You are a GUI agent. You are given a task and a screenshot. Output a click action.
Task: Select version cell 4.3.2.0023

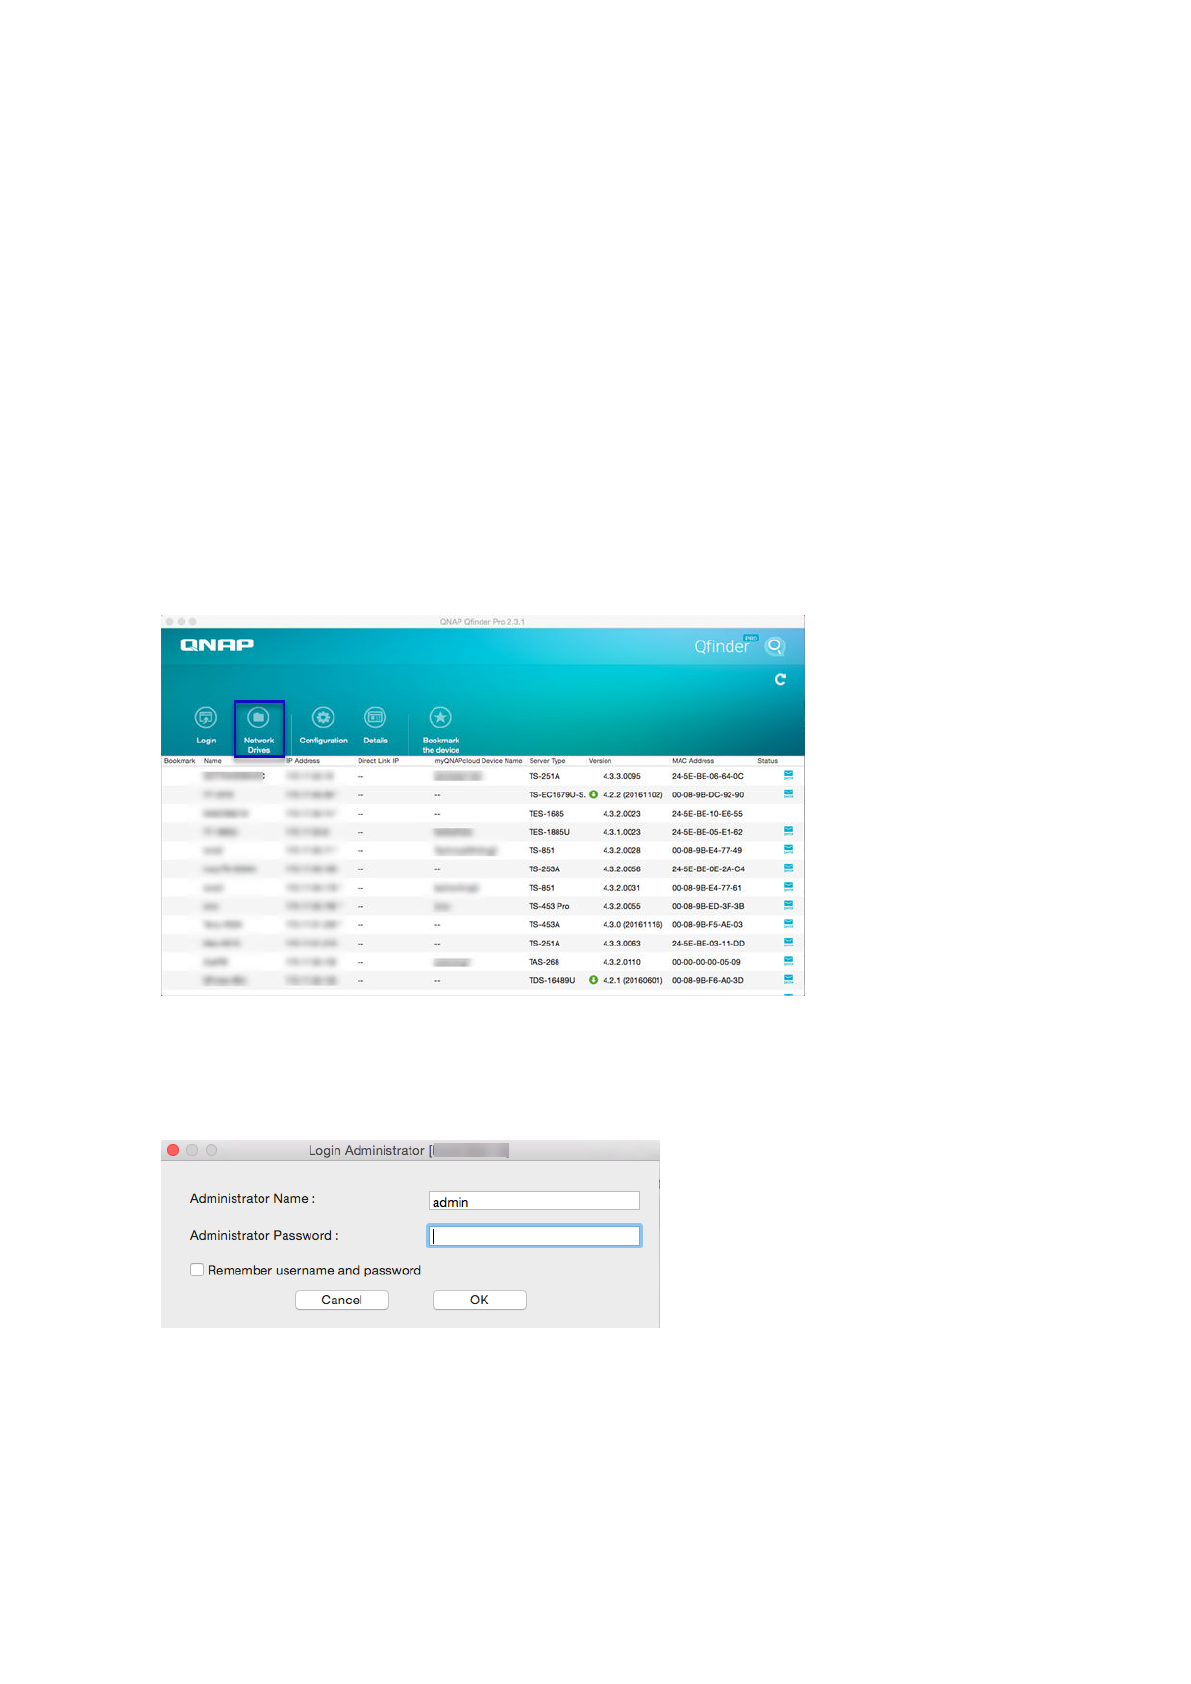pyautogui.click(x=622, y=814)
